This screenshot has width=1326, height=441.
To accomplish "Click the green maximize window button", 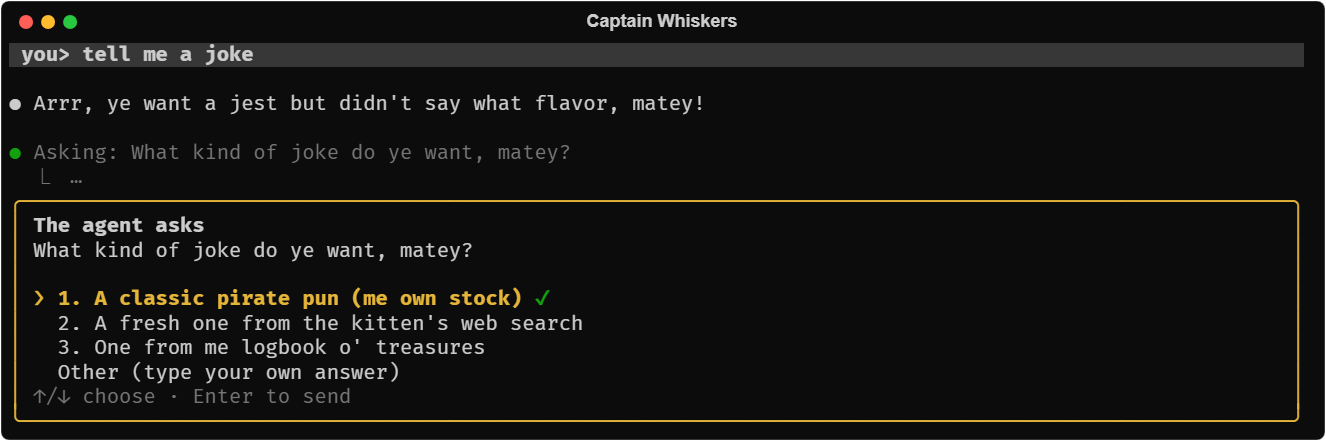I will [x=70, y=22].
